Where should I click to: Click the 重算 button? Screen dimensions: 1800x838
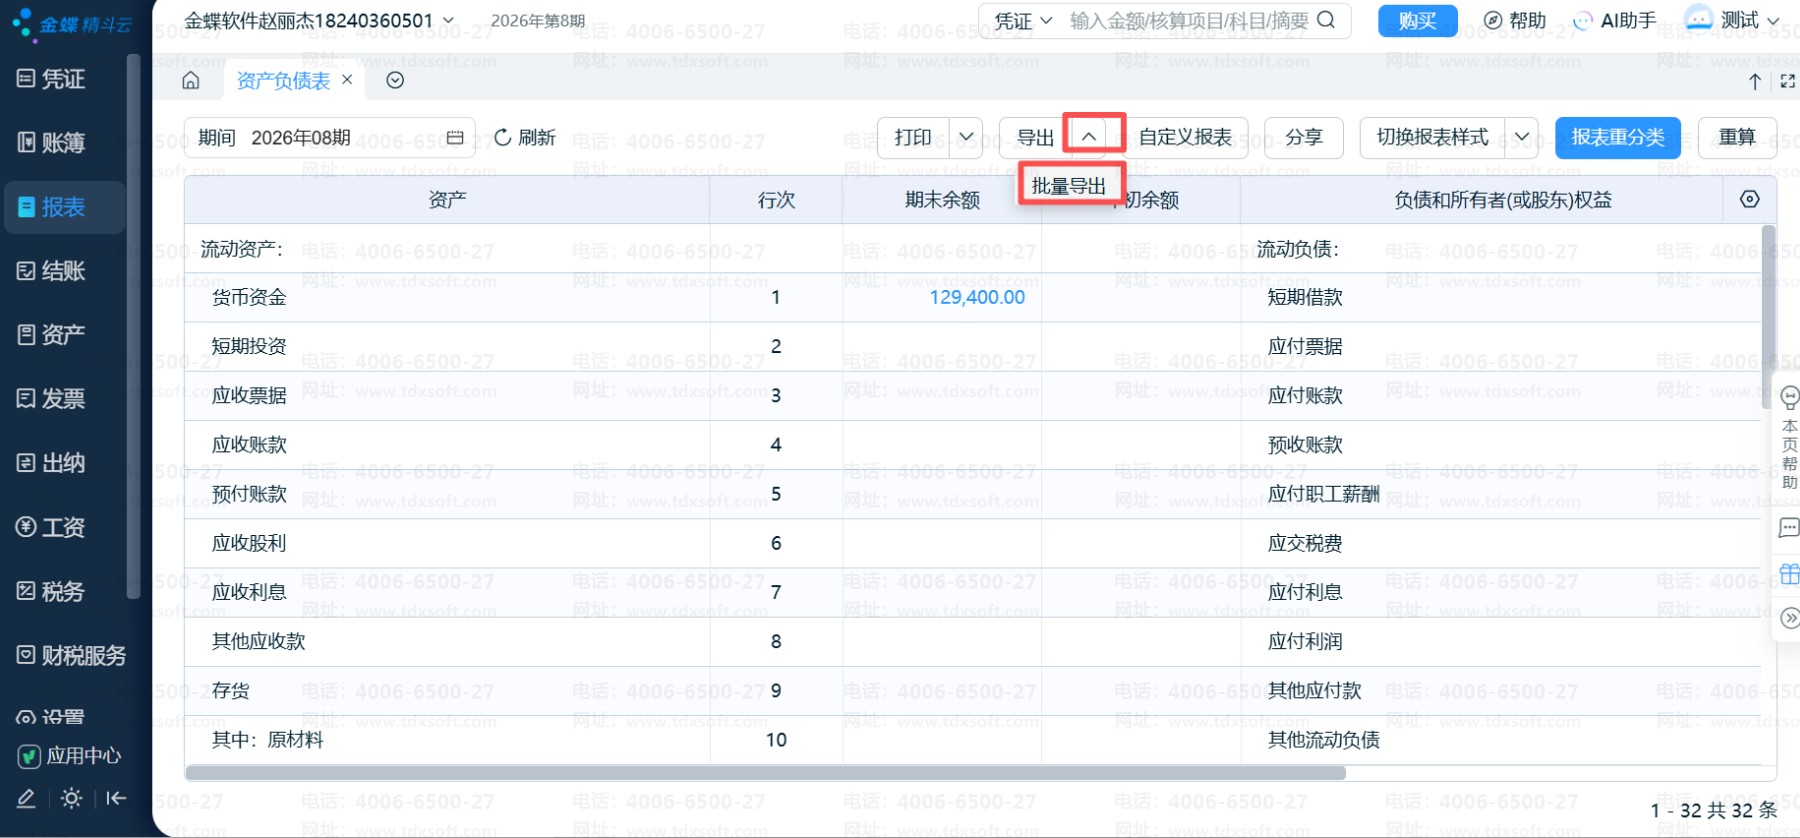click(1737, 137)
